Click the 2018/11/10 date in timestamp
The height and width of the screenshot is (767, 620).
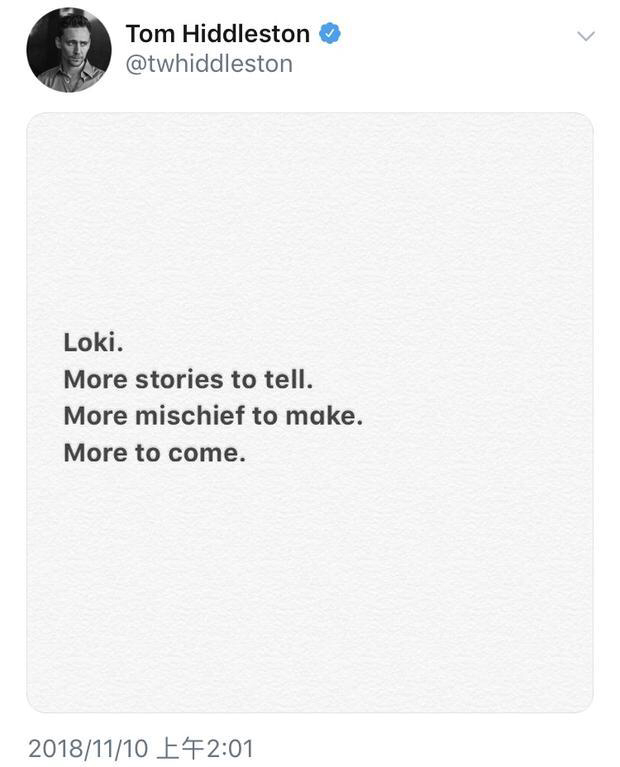coord(87,748)
